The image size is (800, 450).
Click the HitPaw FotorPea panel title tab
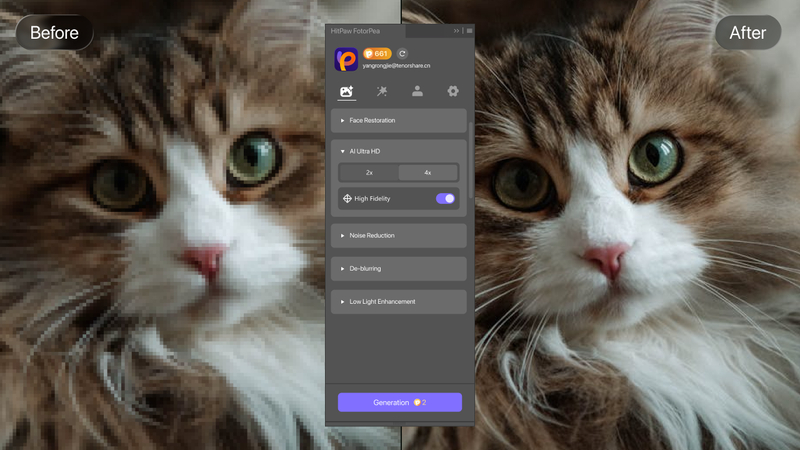tap(366, 31)
